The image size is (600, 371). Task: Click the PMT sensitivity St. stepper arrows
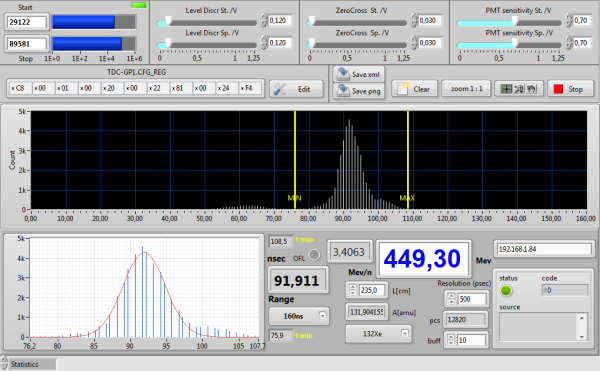pyautogui.click(x=569, y=20)
